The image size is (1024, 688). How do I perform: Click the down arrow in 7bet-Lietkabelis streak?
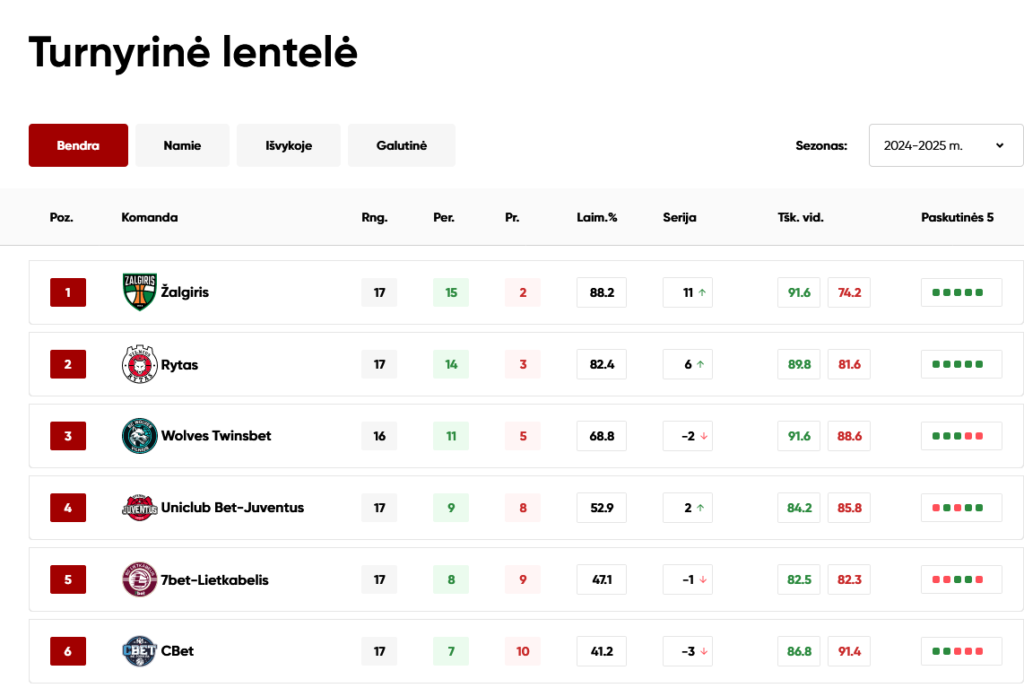(703, 580)
